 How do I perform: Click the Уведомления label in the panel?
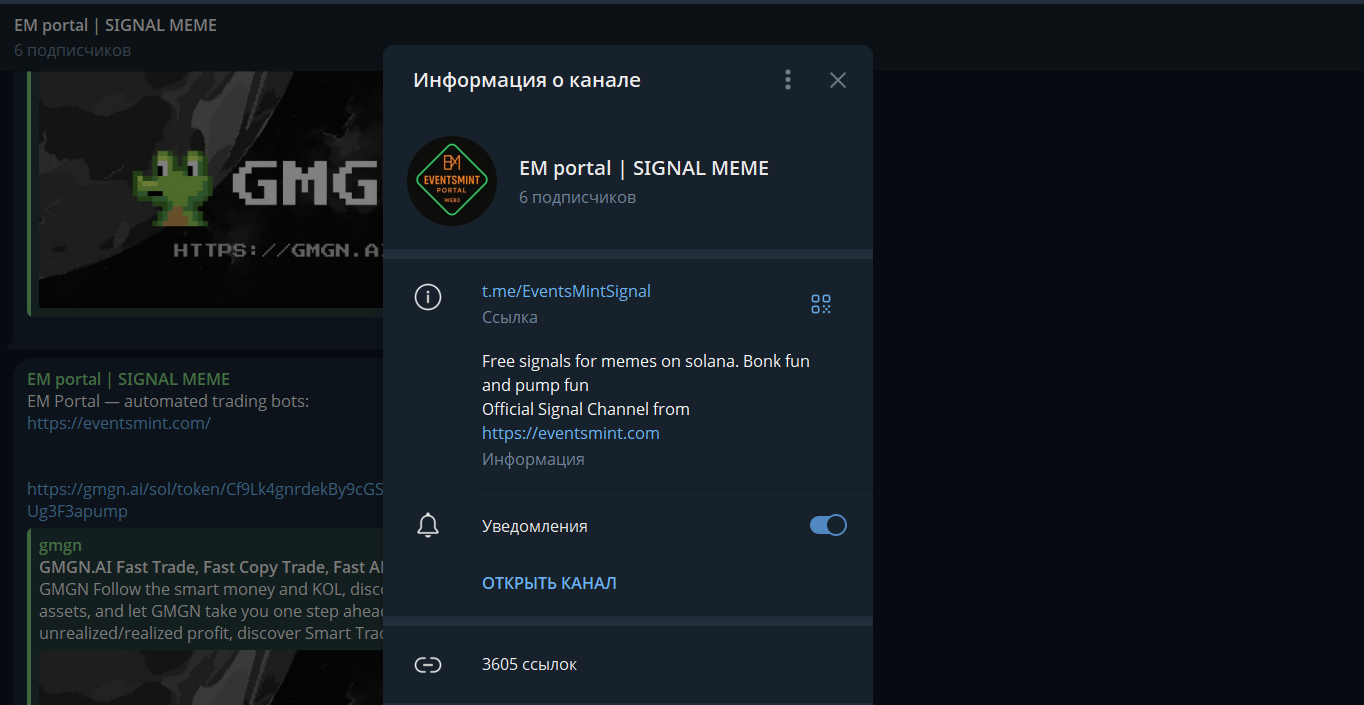click(x=534, y=526)
